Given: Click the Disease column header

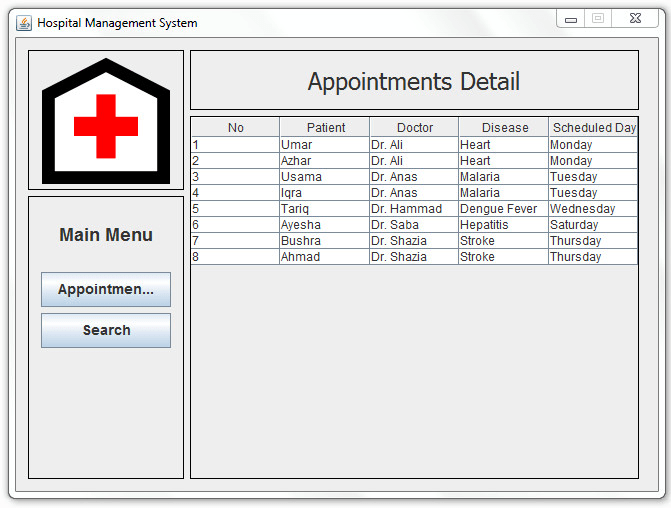Looking at the screenshot, I should [x=504, y=128].
